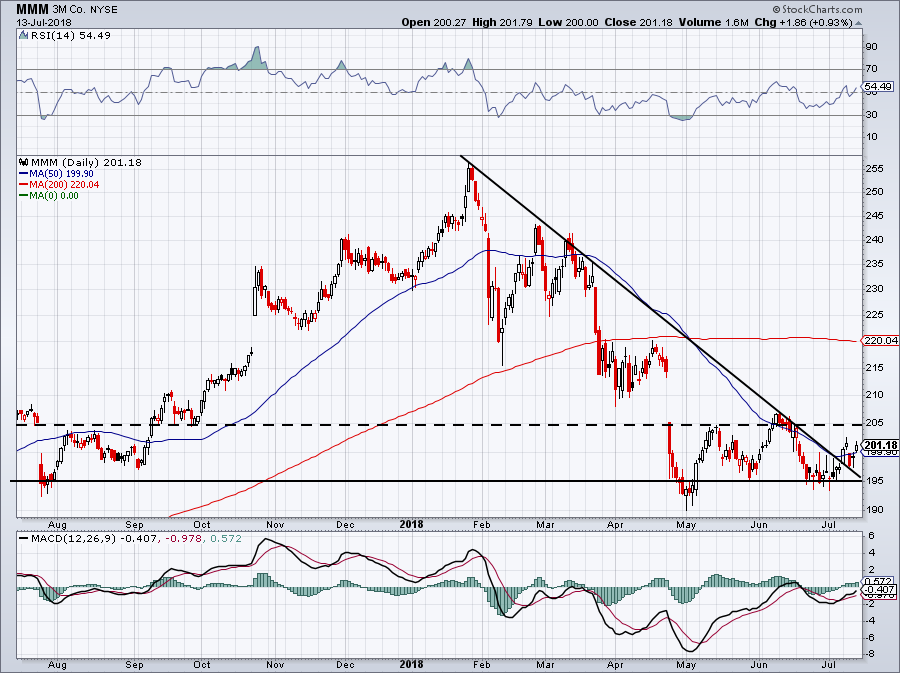Click the red MA(200) legend line swatch
This screenshot has height=673, width=900.
24,185
